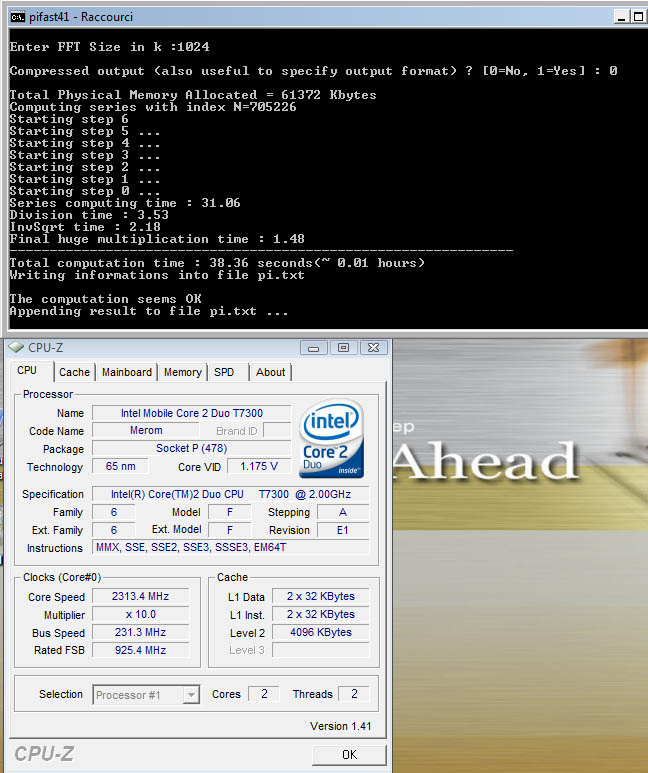Viewport: 648px width, 773px height.
Task: Click the Model value F
Action: coord(230,512)
